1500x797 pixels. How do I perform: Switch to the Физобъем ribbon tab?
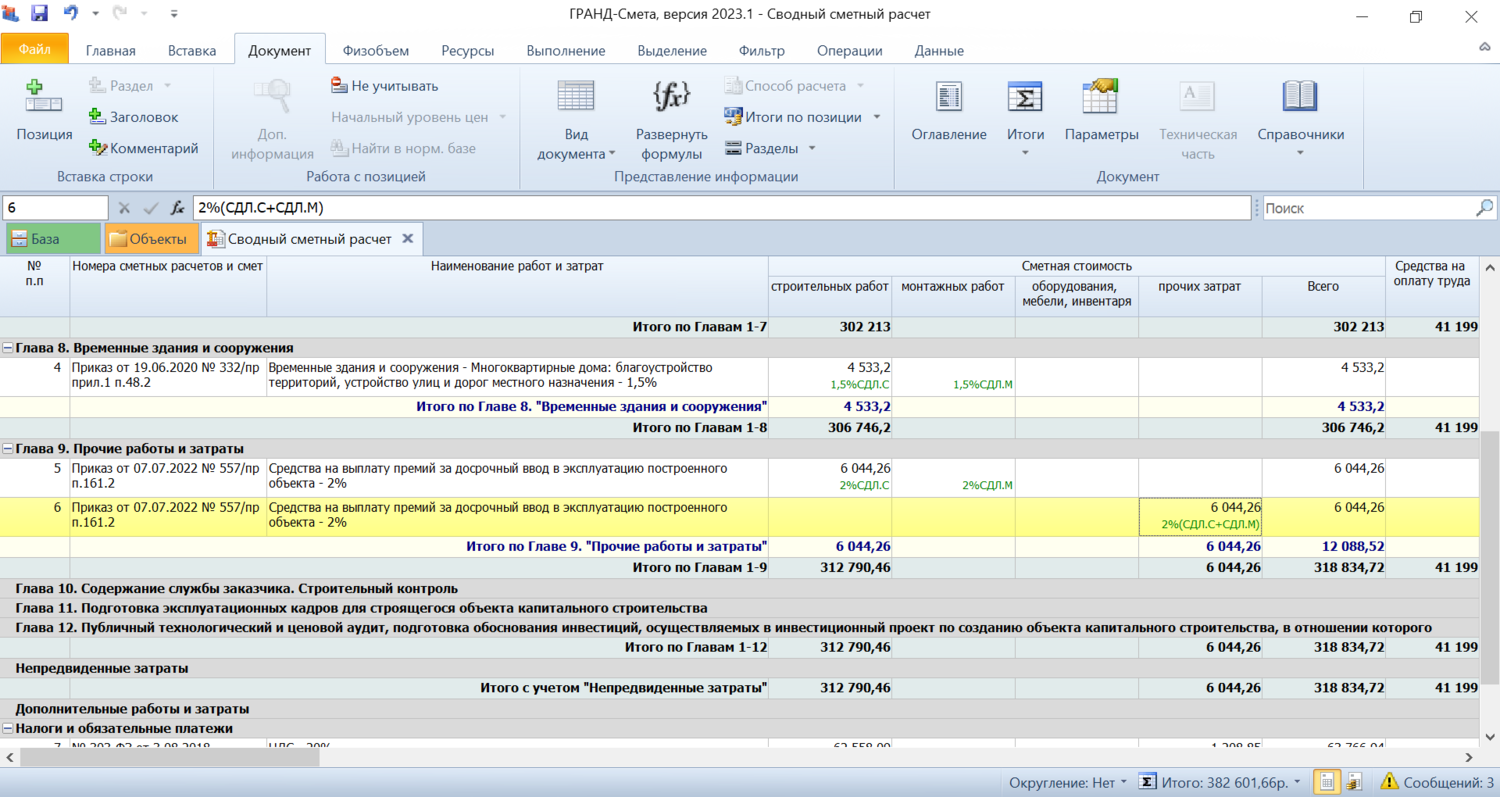(x=375, y=51)
